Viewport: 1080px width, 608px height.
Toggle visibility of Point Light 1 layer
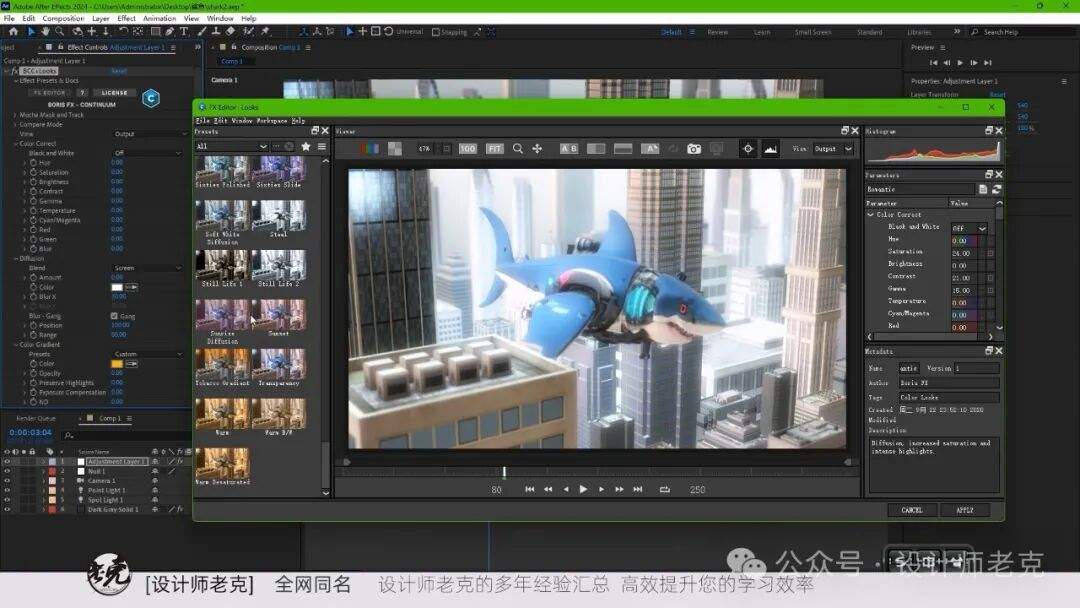7,490
